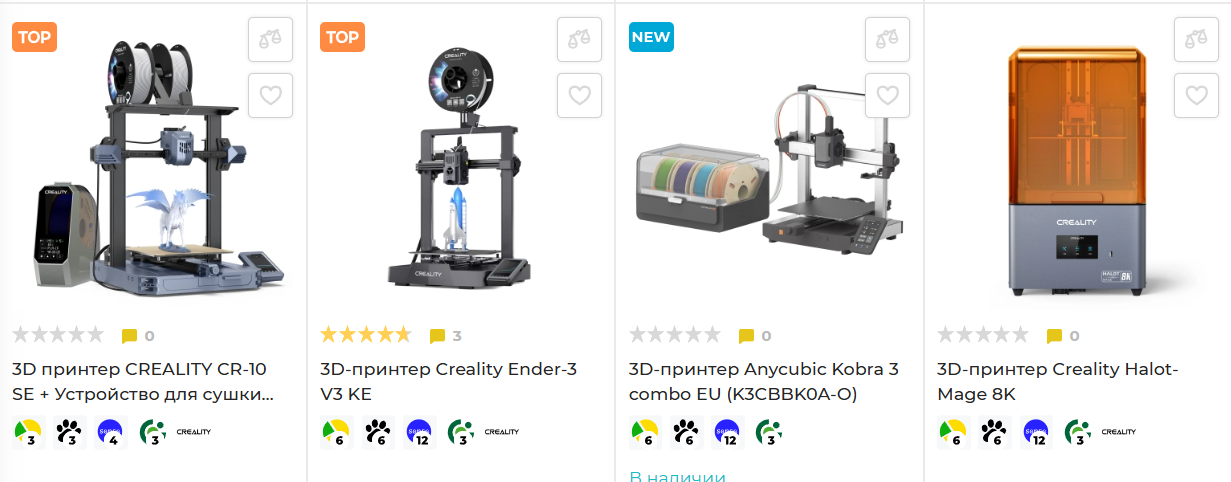
Task: Click the paw icon under Anycubic Kobra 3
Action: coord(685,433)
